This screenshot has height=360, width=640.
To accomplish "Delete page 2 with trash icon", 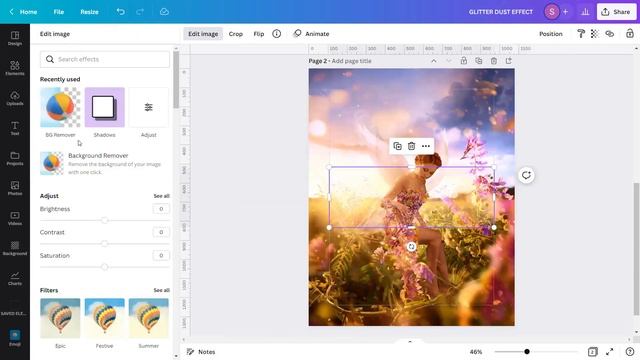I will (x=493, y=61).
